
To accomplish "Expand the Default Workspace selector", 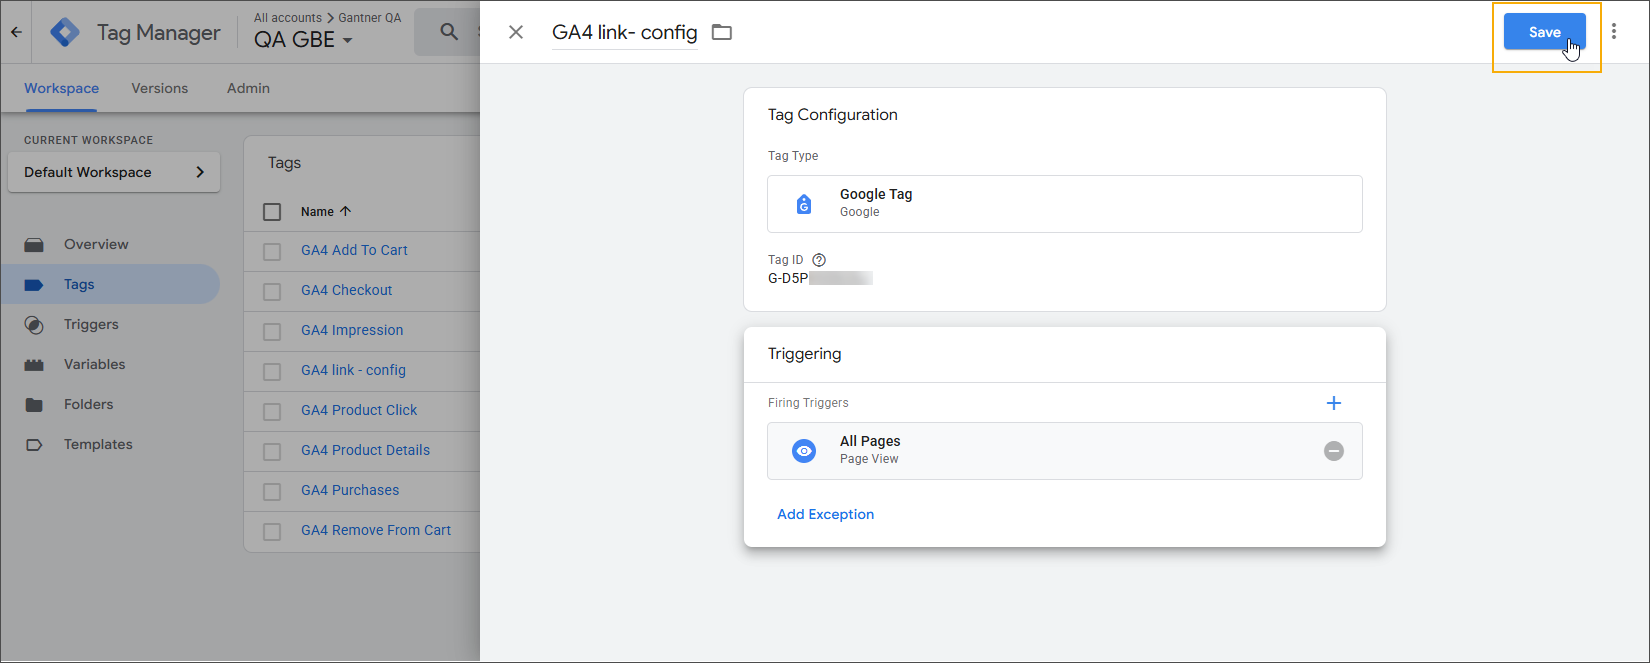I will 114,172.
